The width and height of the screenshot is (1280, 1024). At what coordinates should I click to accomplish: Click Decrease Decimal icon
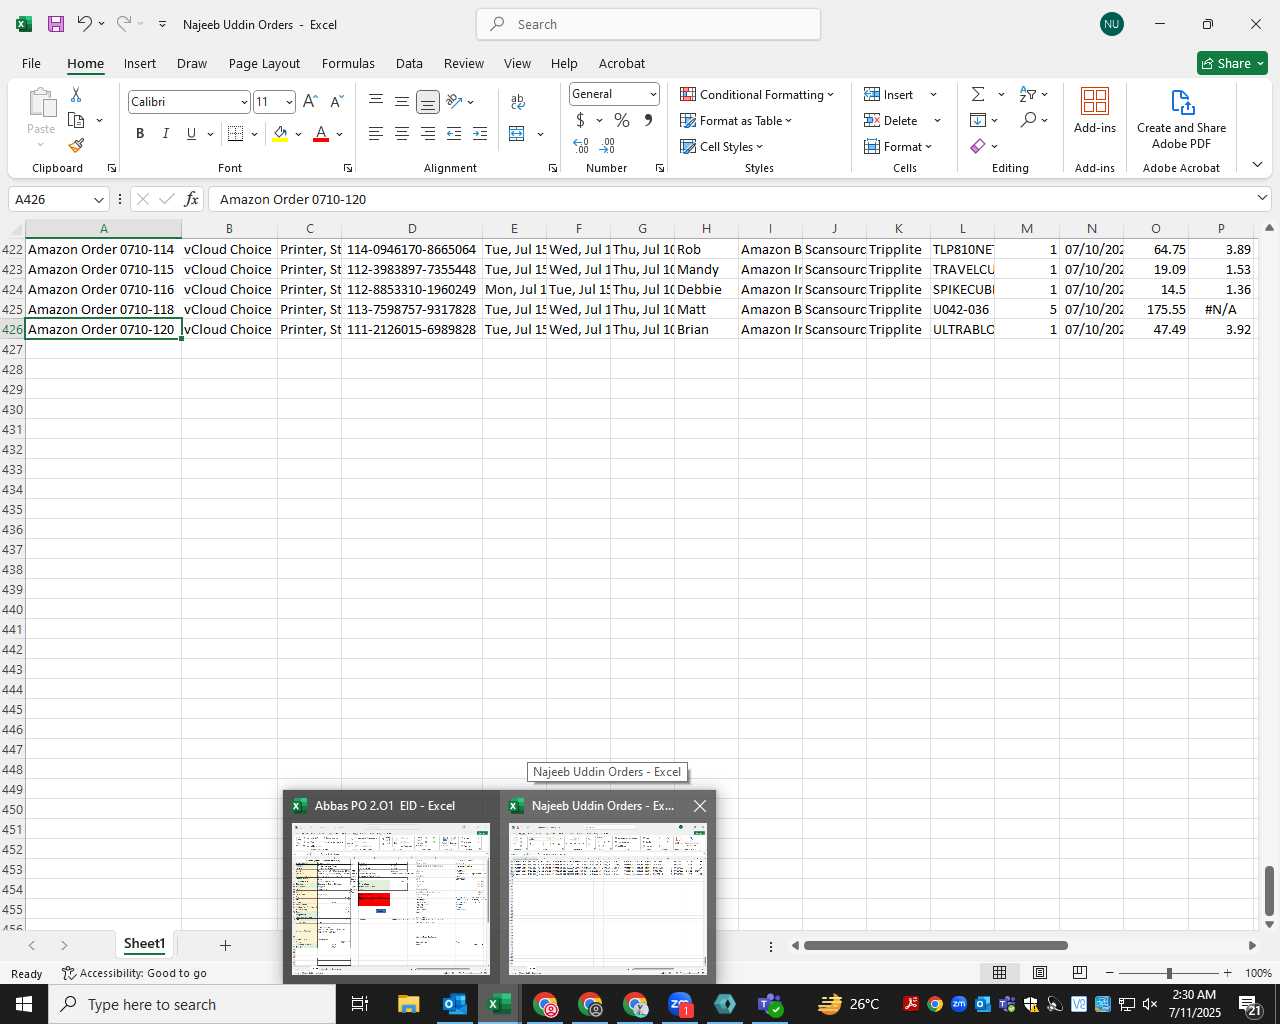coord(607,146)
